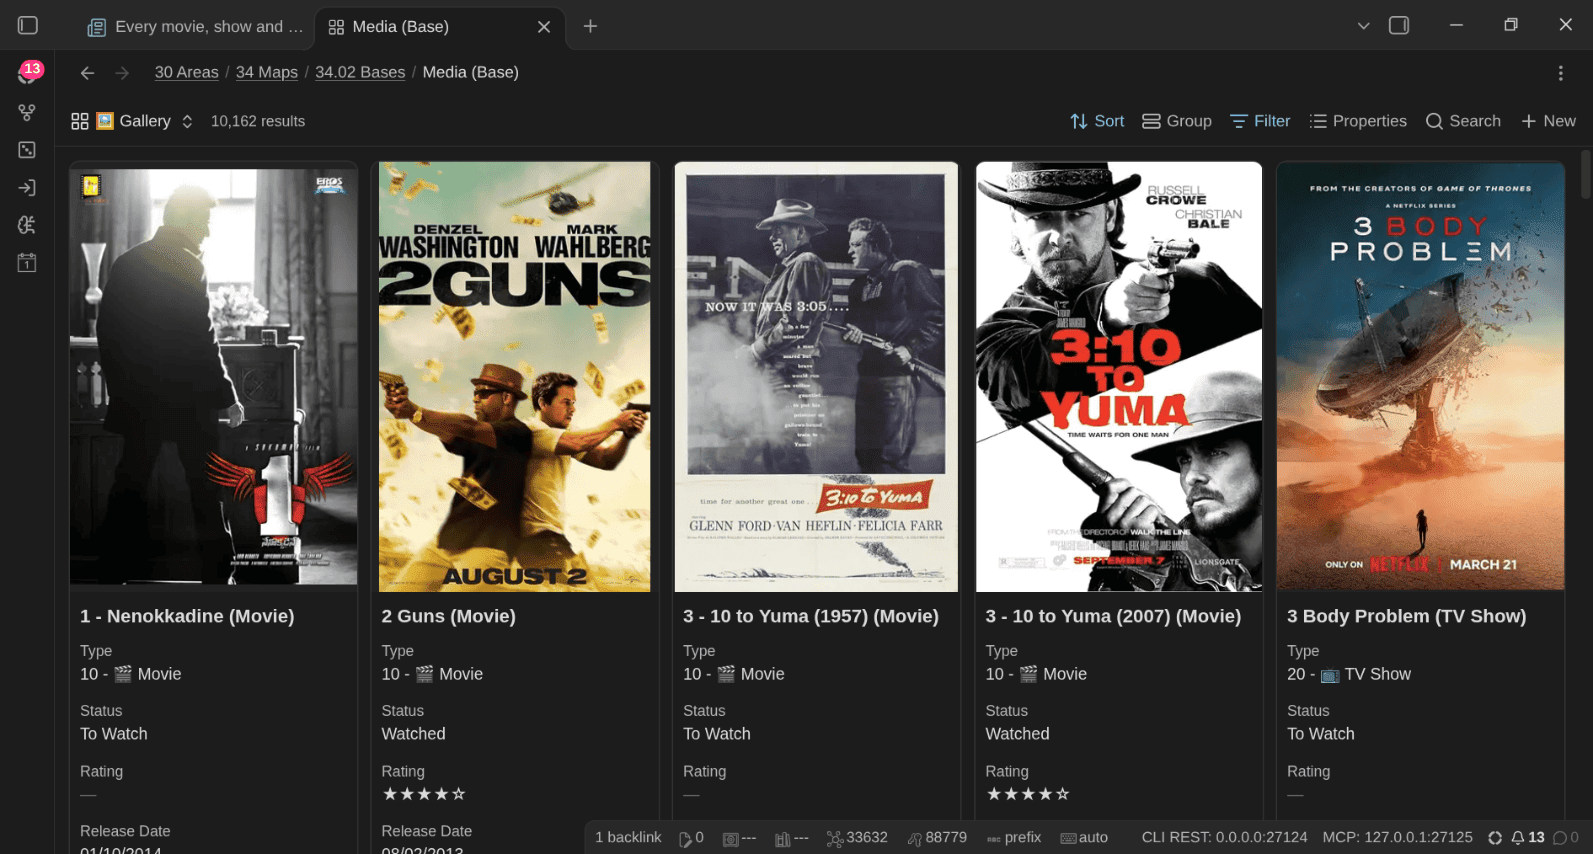Go to the 30 Areas breadcrumb

click(x=186, y=72)
